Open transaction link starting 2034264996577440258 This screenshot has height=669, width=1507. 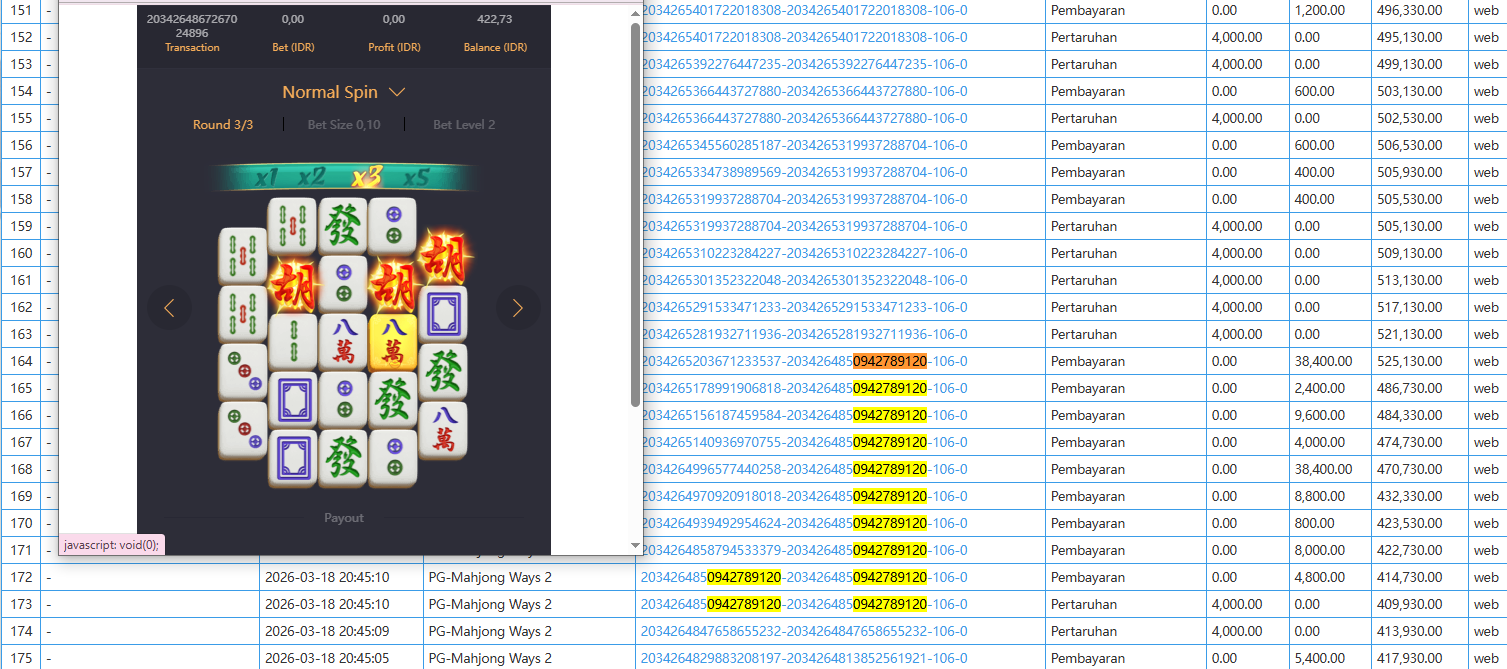click(x=804, y=469)
